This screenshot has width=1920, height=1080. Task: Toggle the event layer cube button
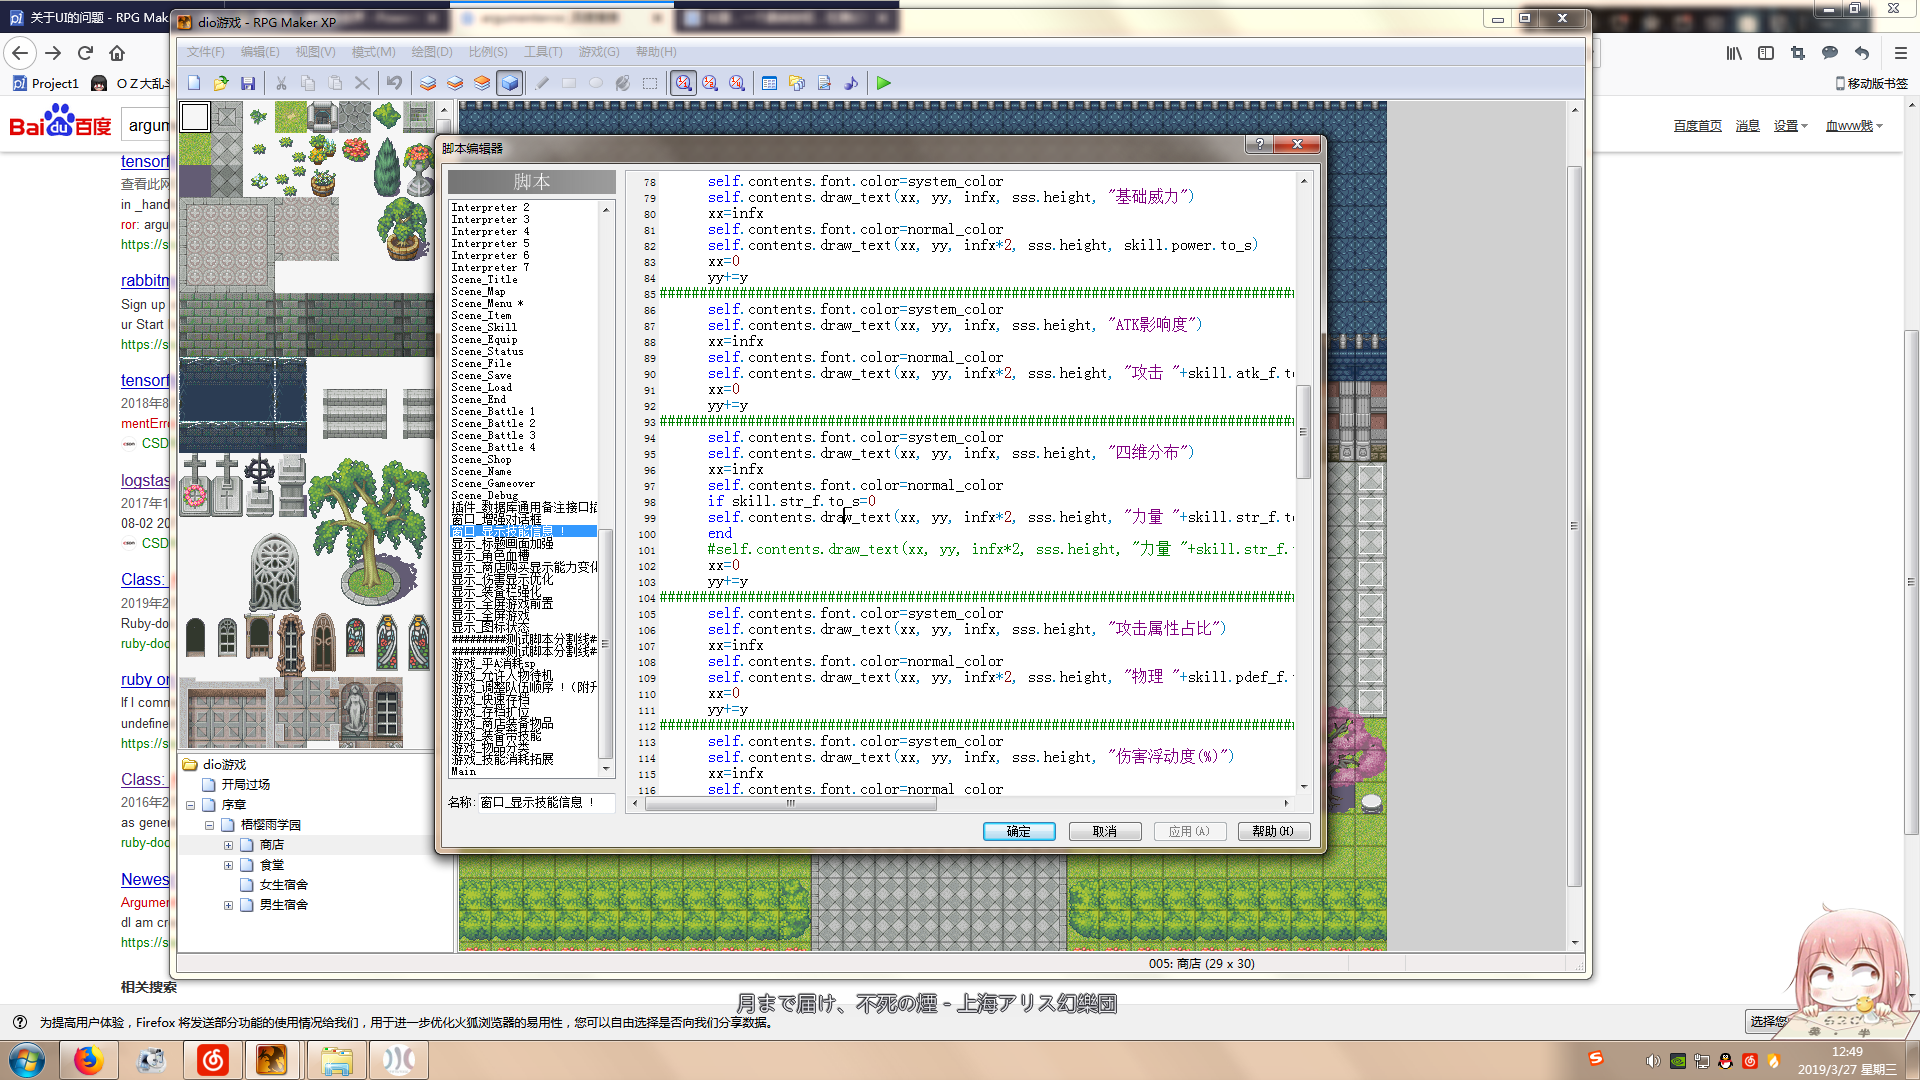tap(509, 83)
